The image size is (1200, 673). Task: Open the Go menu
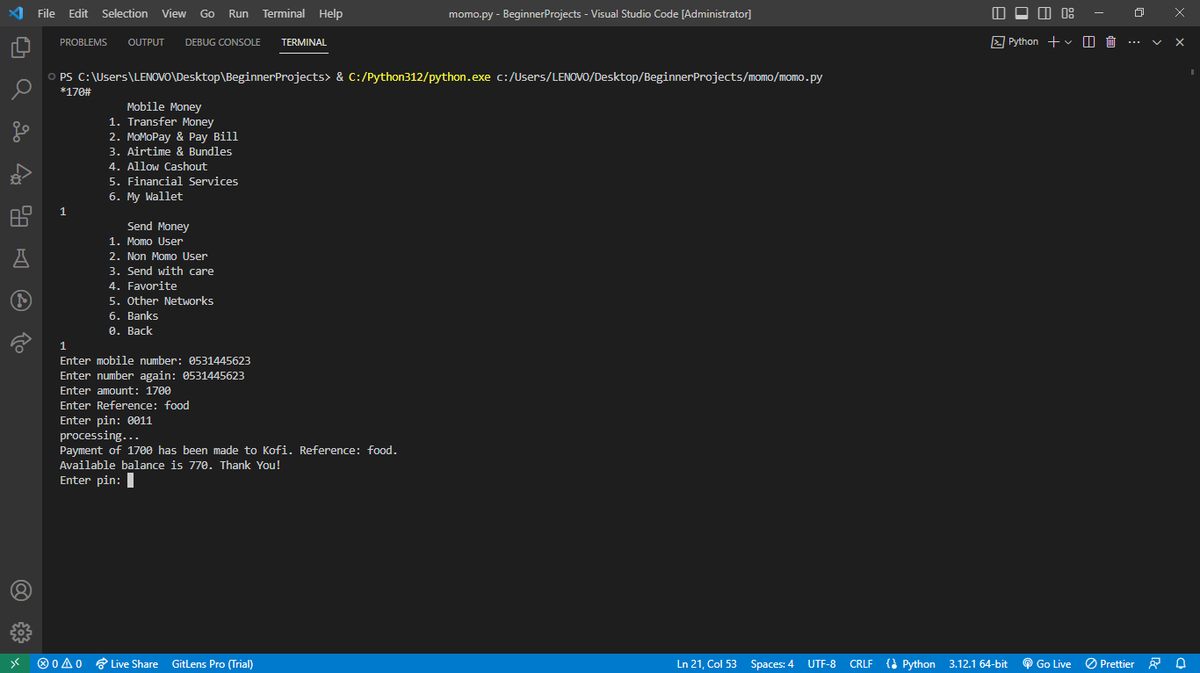coord(208,13)
